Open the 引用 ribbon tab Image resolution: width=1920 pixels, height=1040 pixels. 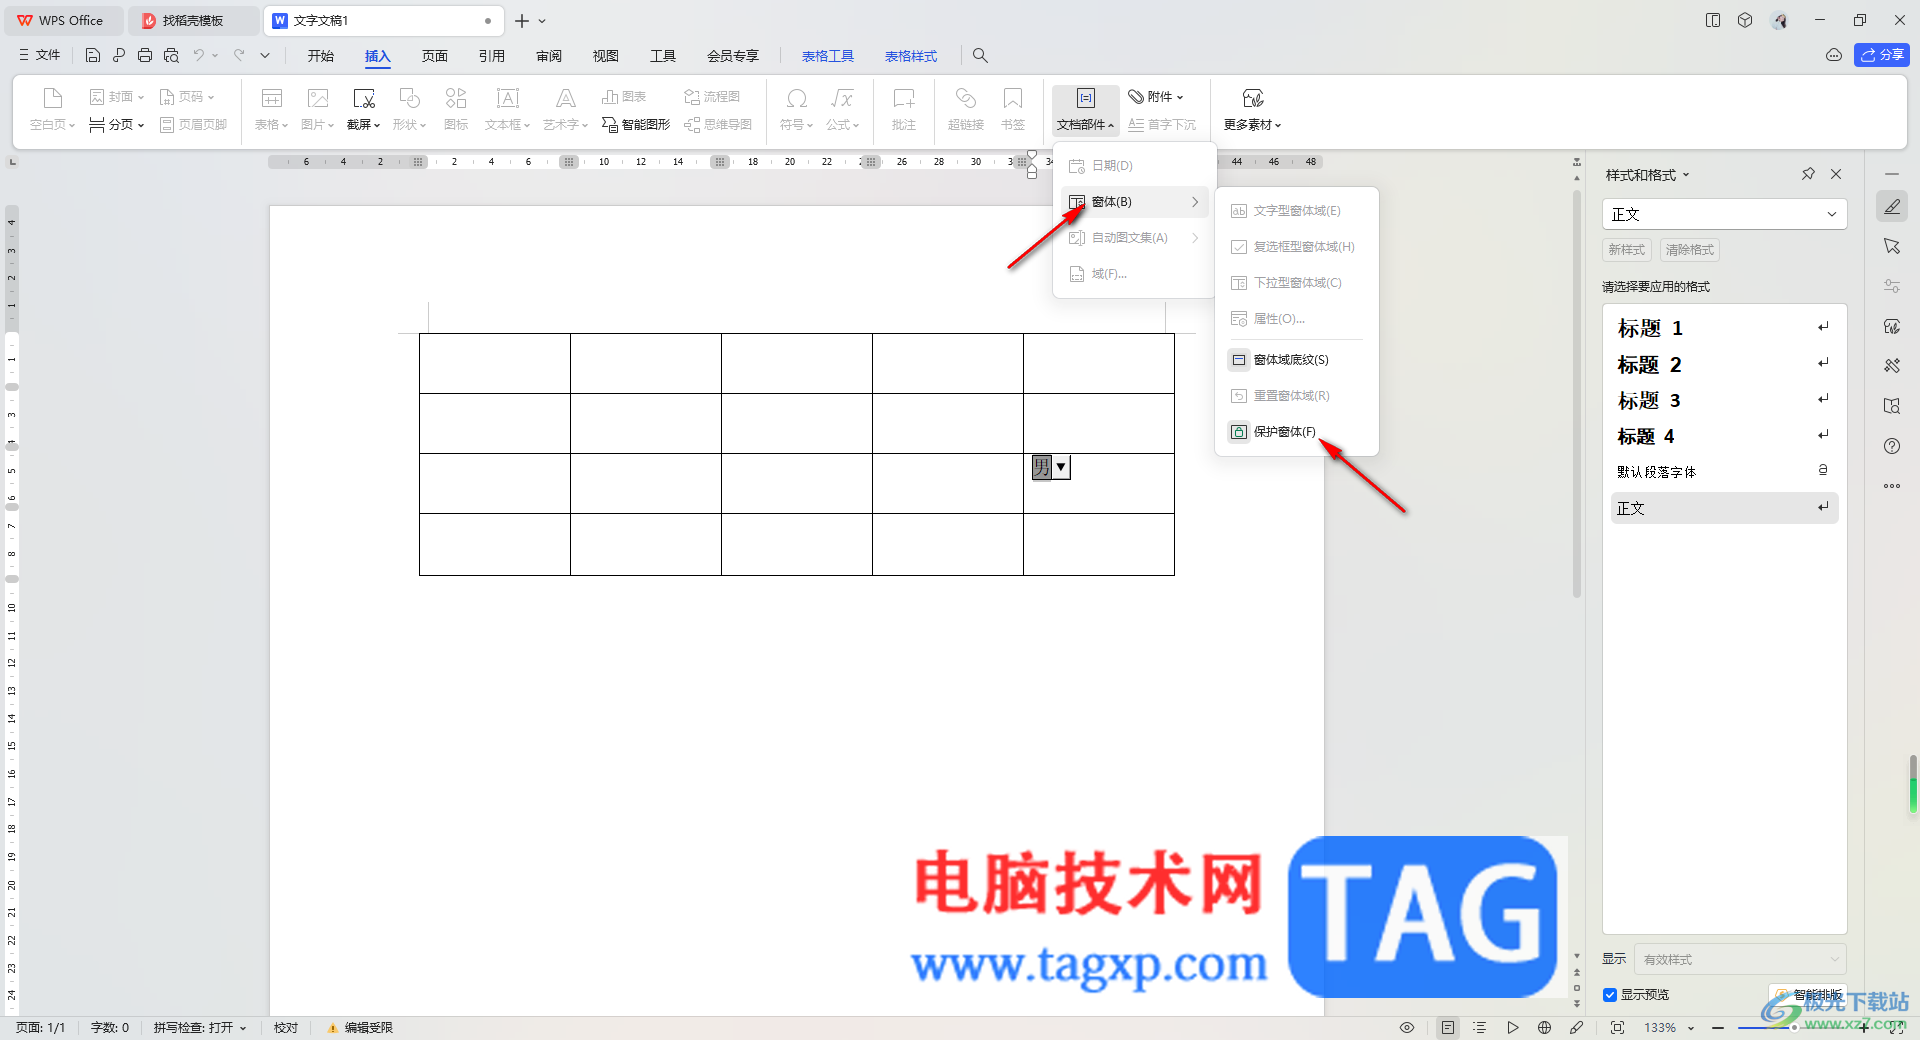[x=492, y=56]
